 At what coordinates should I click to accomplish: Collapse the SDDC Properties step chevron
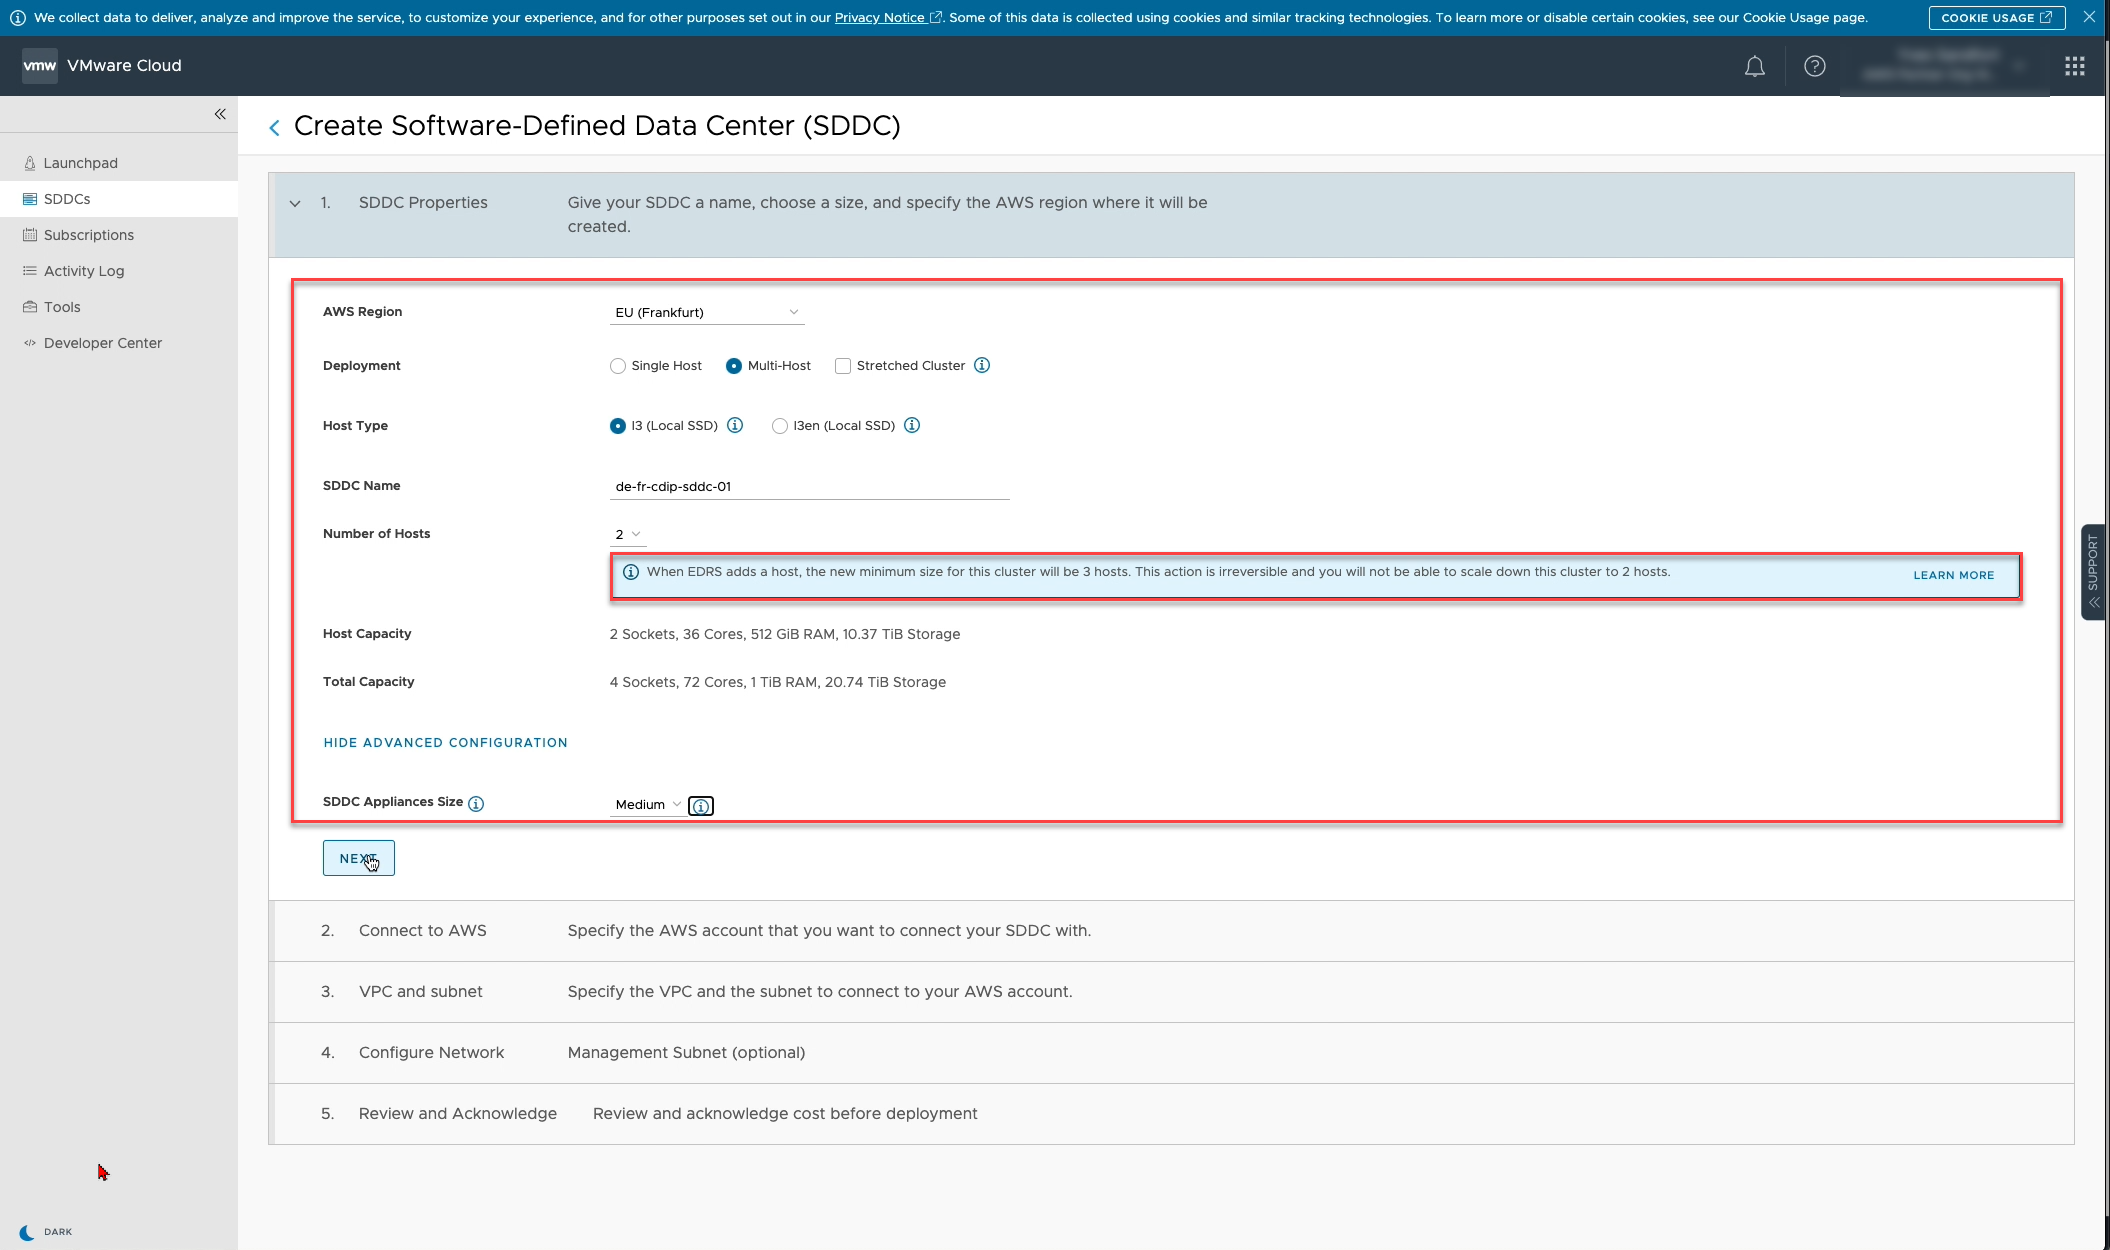tap(295, 203)
